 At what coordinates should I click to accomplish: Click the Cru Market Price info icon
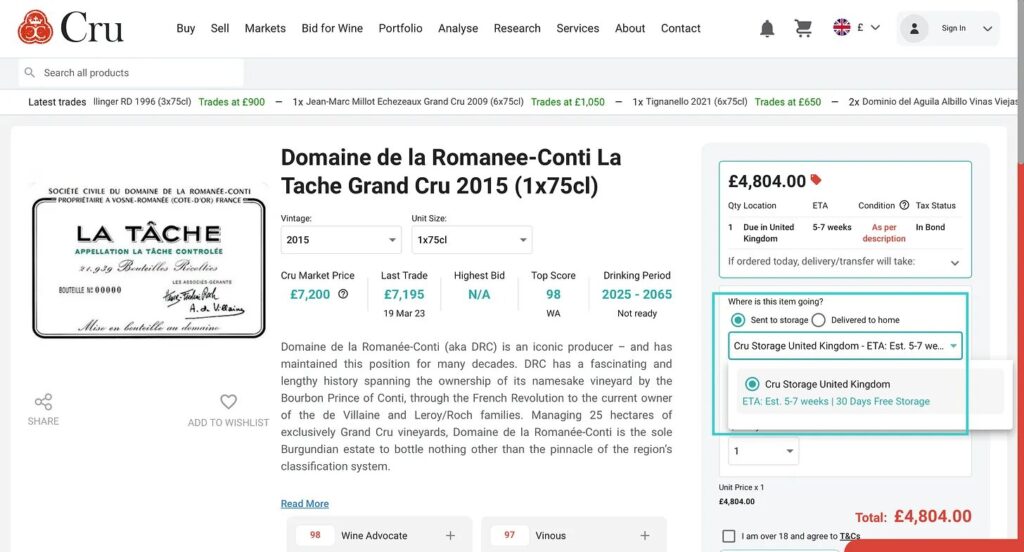[343, 294]
